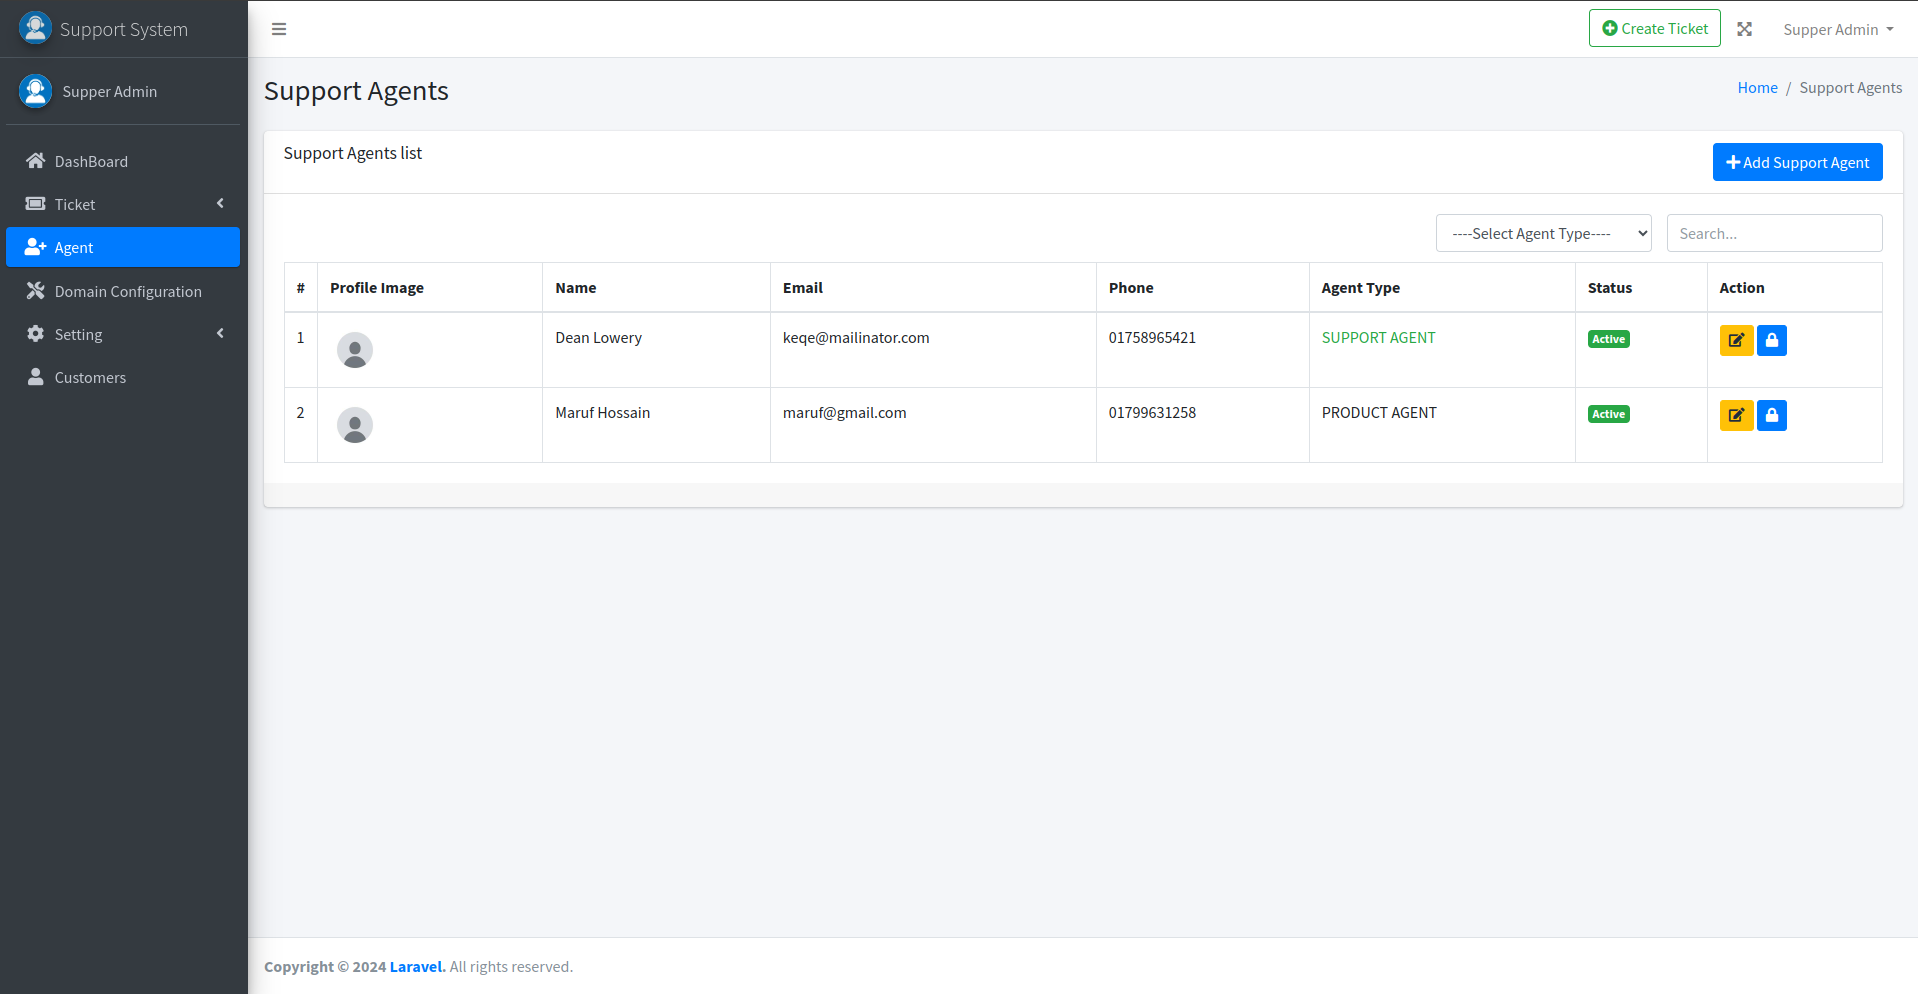
Task: Edit Maruf Hossain's agent record
Action: click(1735, 415)
